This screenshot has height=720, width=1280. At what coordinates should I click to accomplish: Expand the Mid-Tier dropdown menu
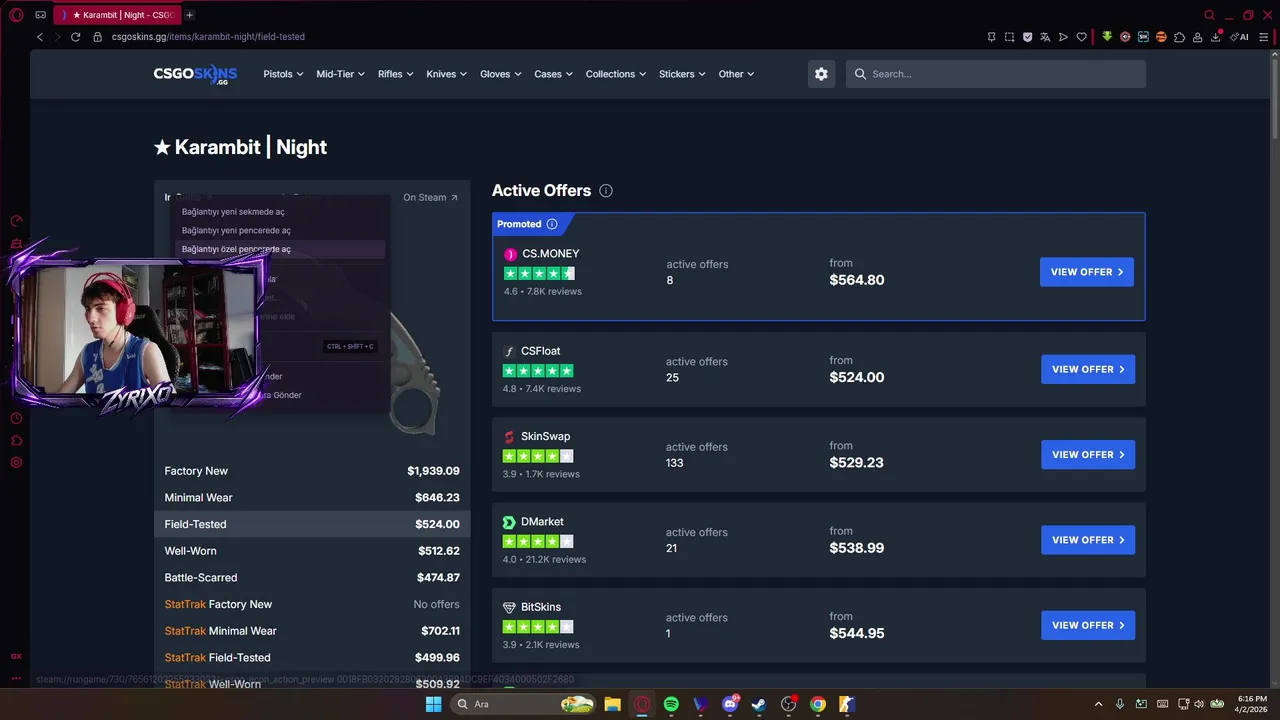click(340, 74)
